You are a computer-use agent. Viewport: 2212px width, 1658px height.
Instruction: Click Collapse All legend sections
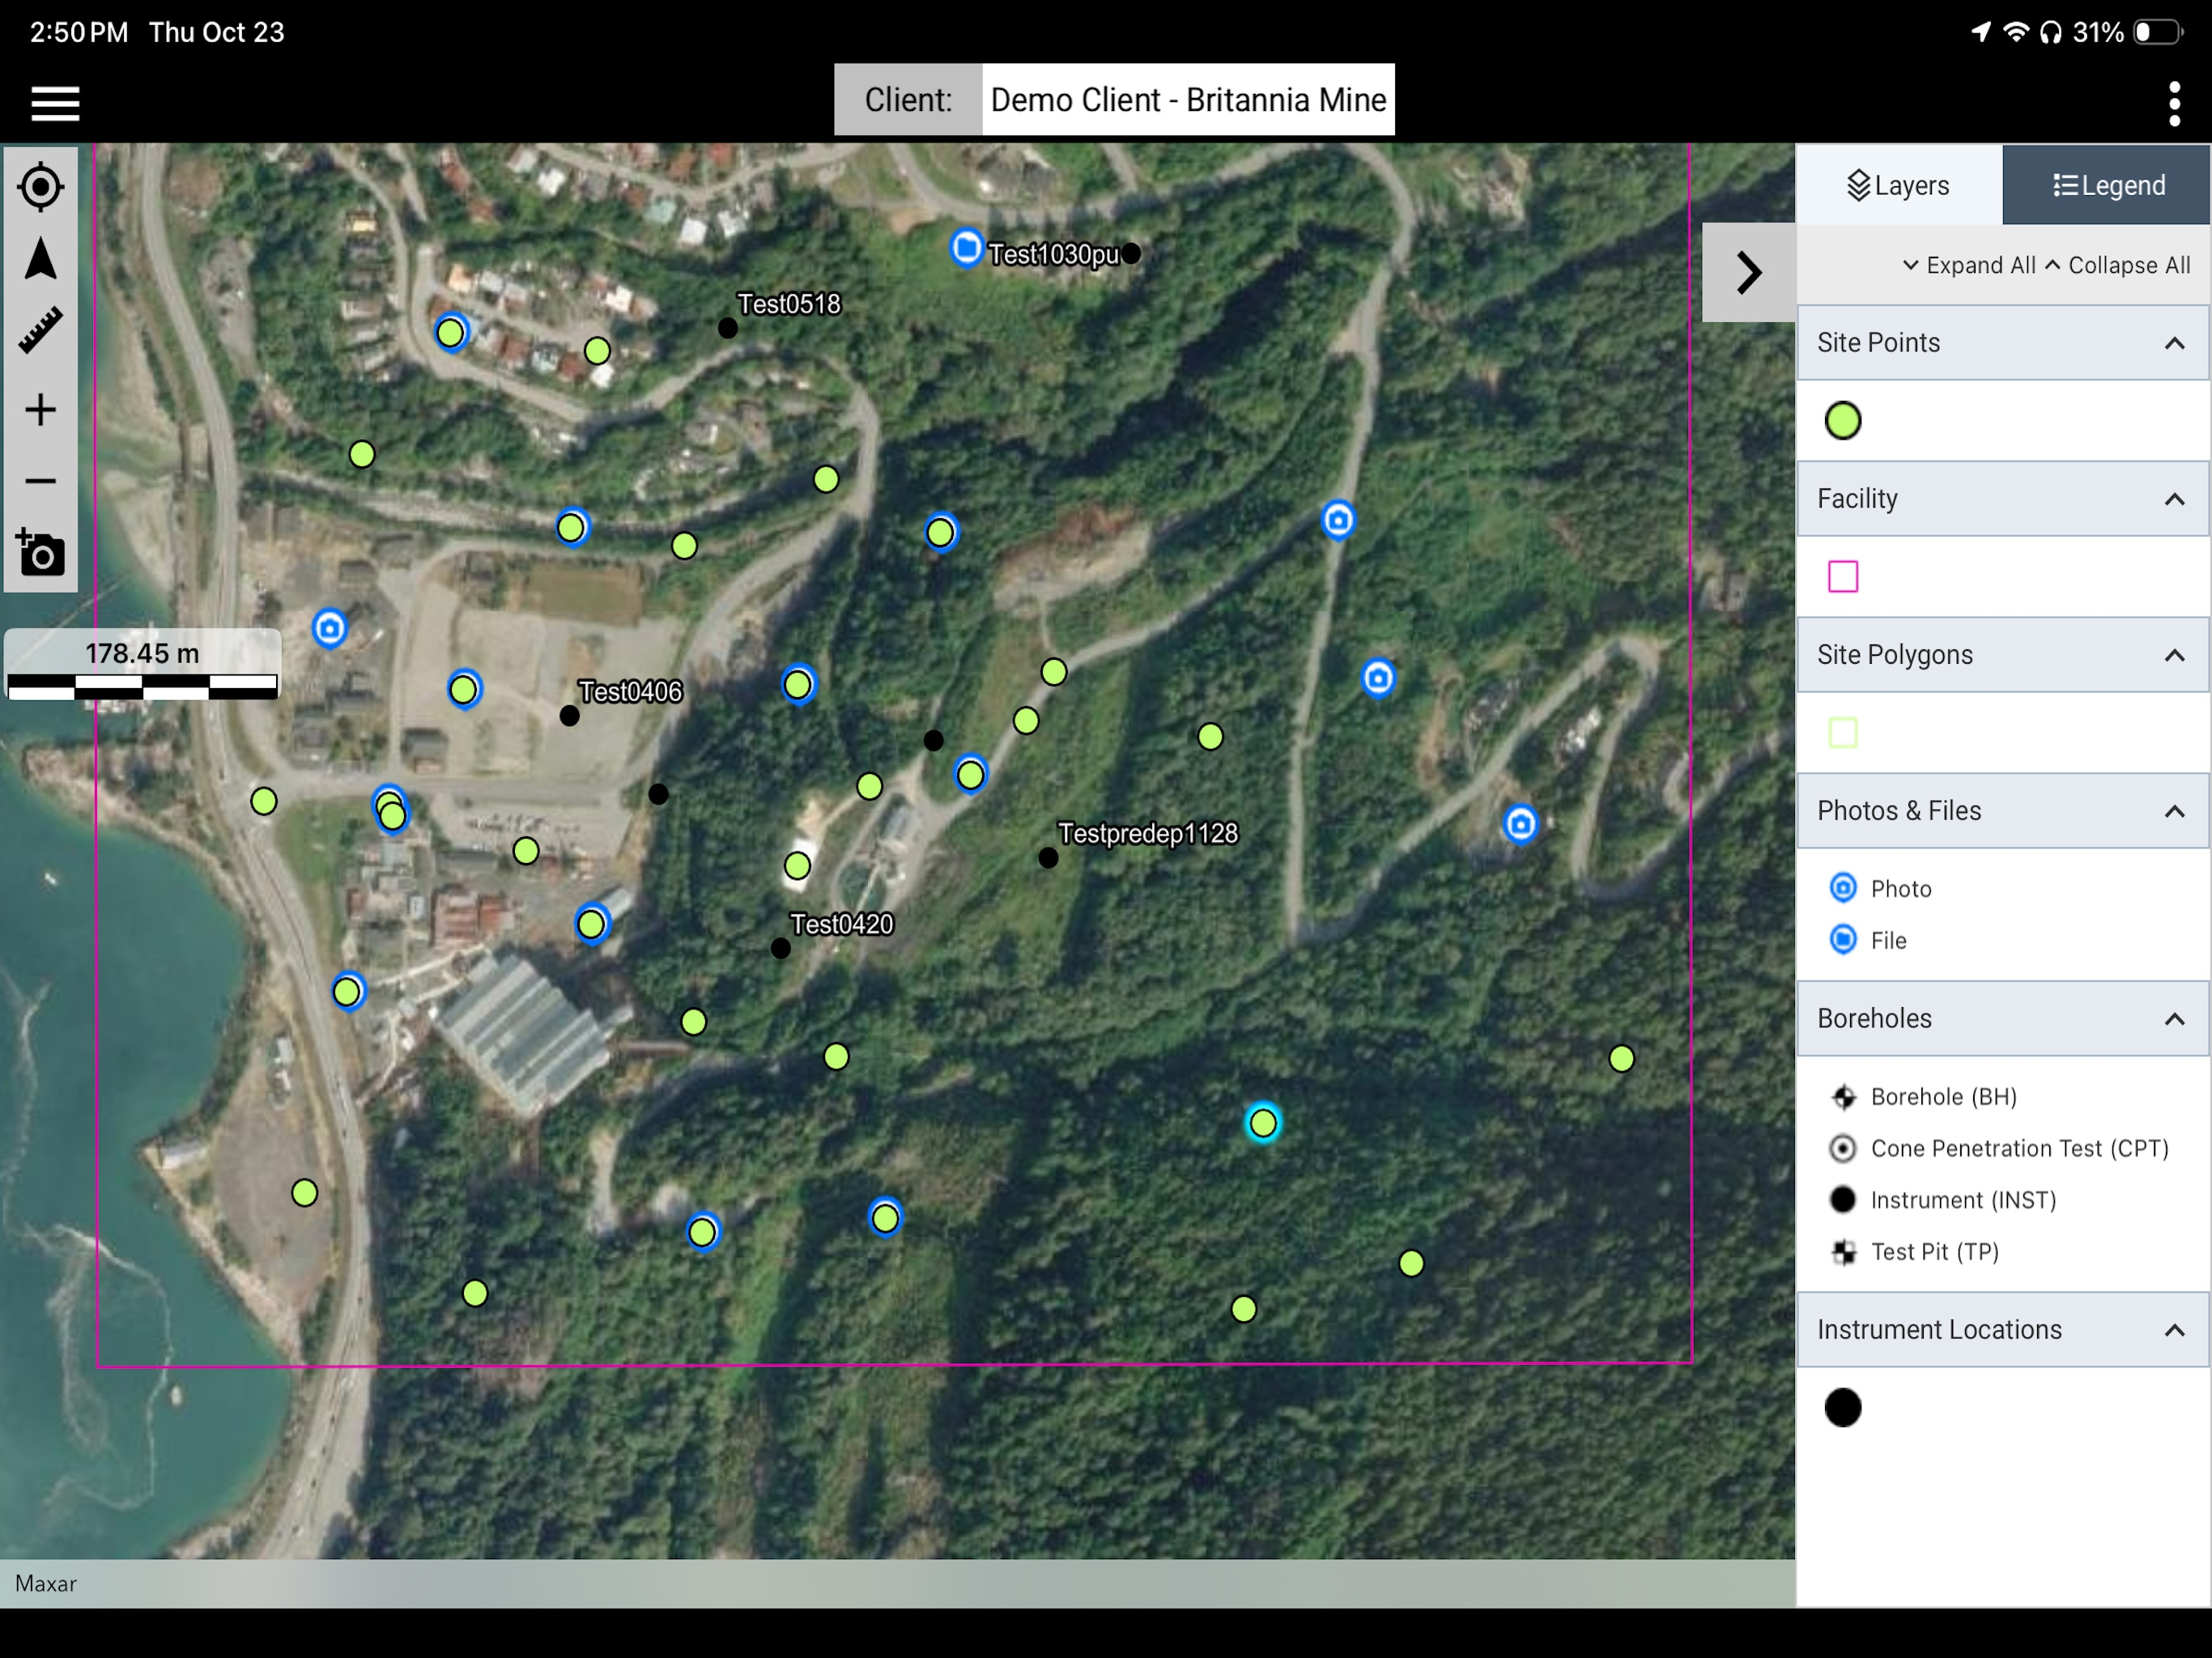coord(2118,265)
